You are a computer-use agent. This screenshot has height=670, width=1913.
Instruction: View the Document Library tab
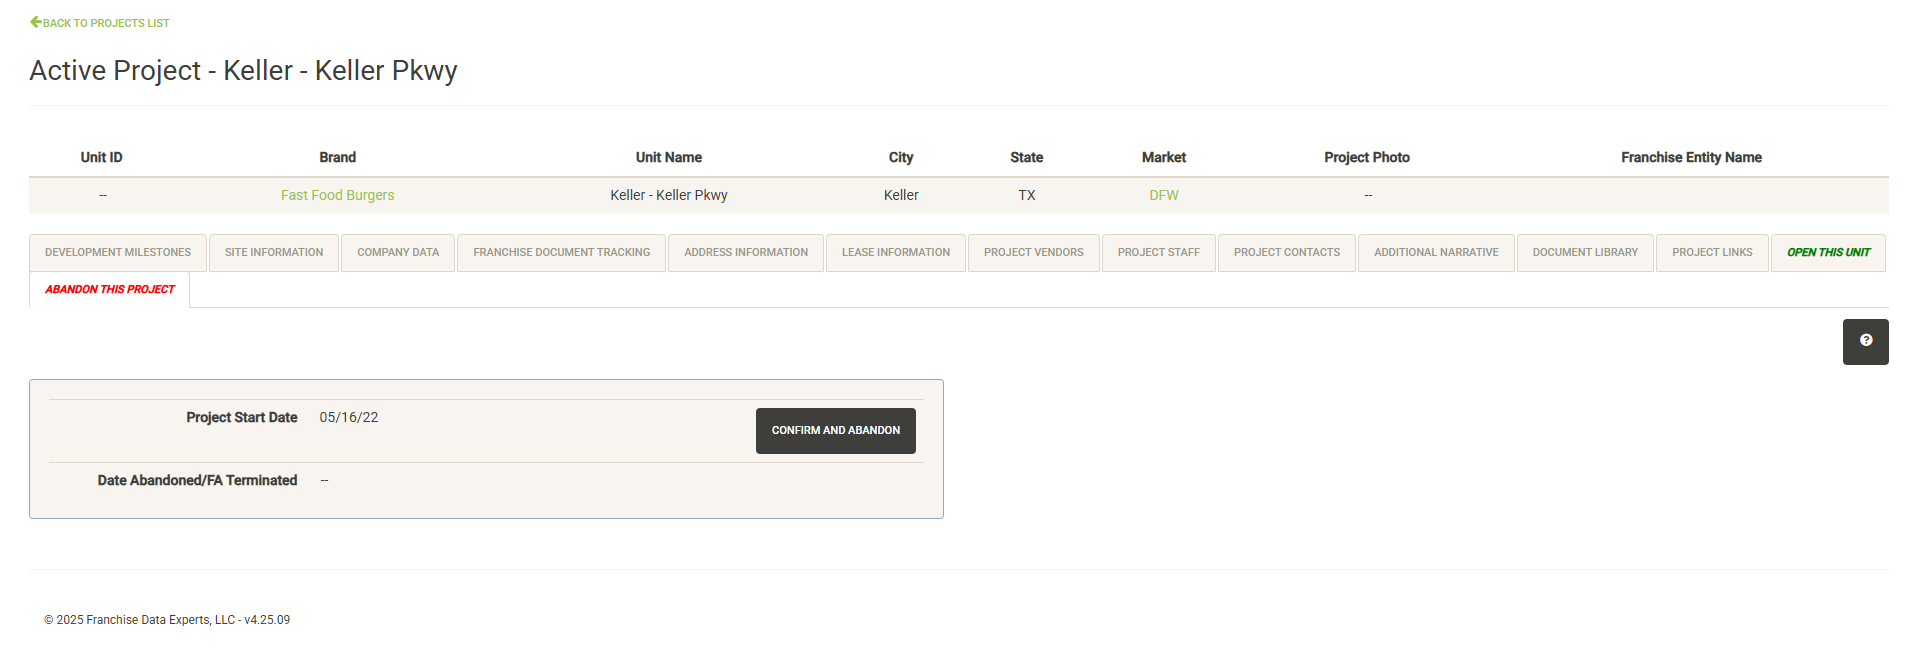[1585, 253]
